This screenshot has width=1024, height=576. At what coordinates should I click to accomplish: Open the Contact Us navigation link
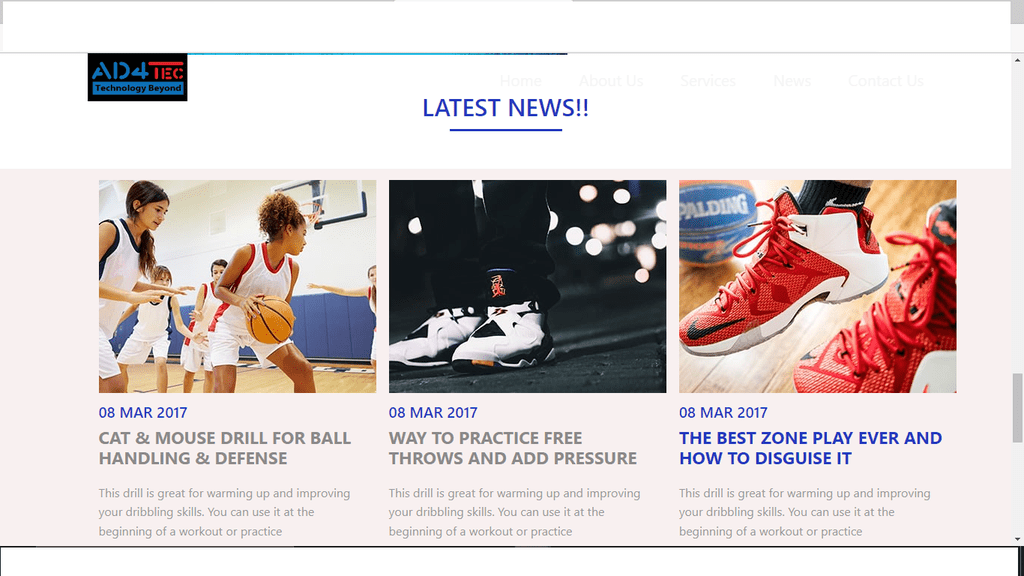point(886,81)
